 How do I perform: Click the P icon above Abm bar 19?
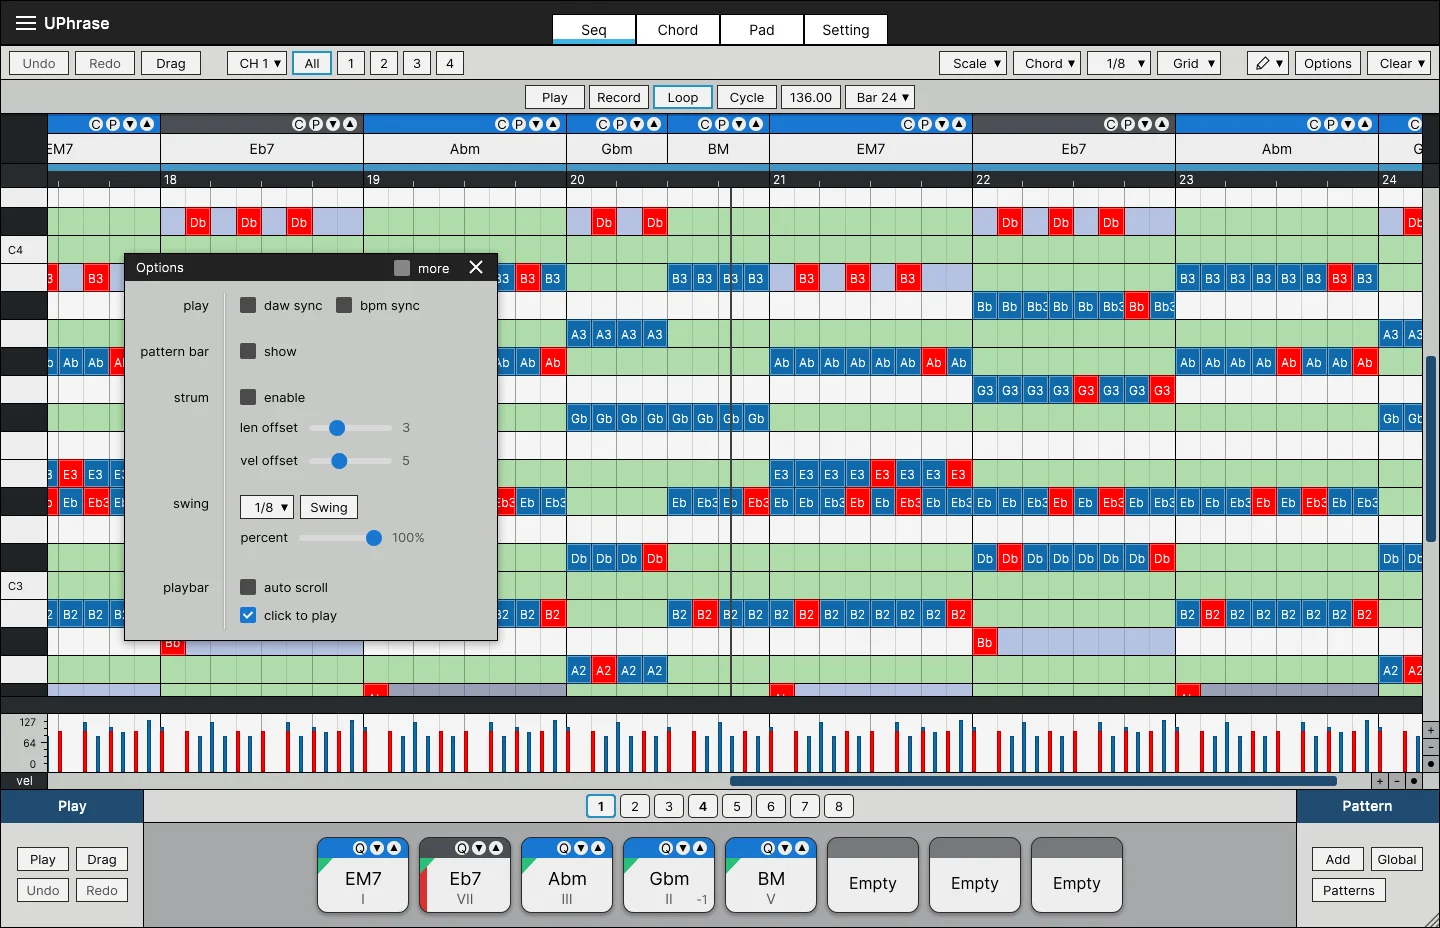[520, 124]
